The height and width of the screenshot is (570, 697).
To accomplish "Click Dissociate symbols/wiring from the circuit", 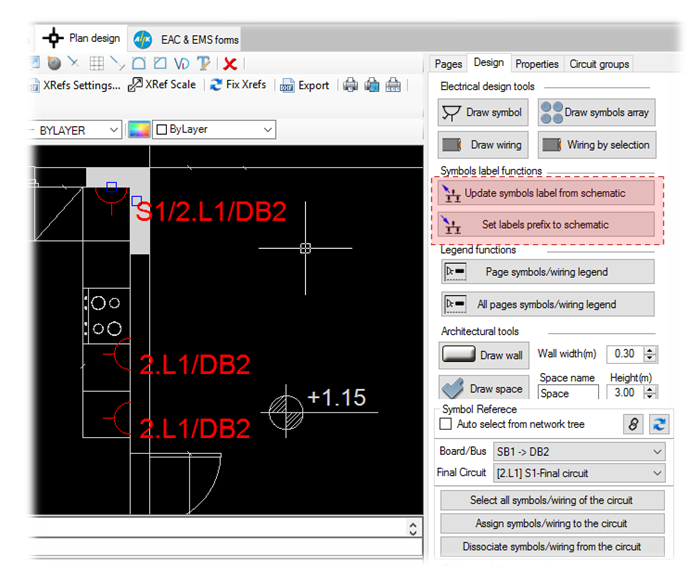I will (x=552, y=546).
